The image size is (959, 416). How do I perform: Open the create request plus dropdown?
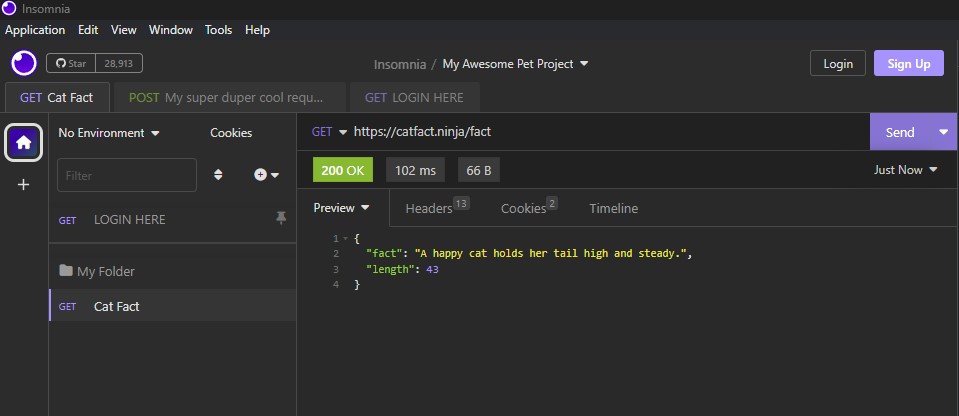pos(266,175)
